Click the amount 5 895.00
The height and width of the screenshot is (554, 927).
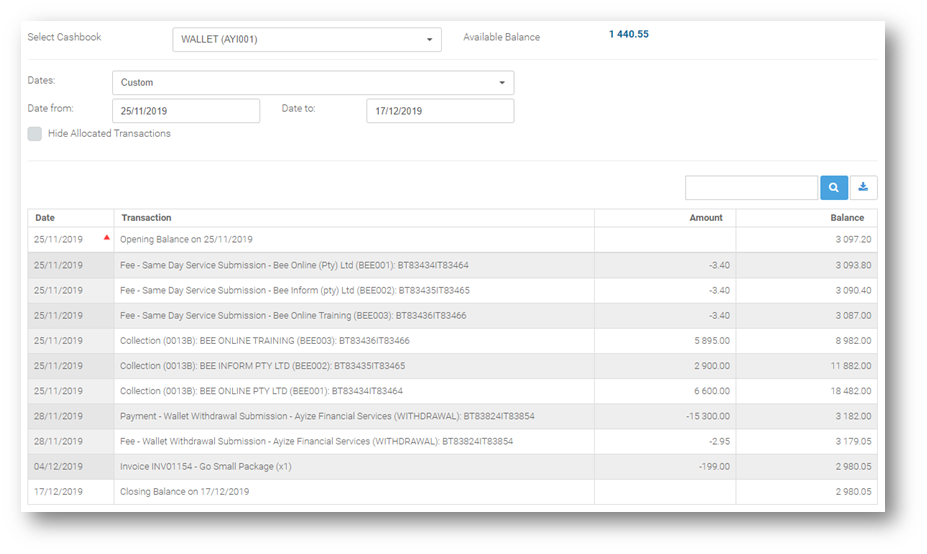click(x=712, y=341)
